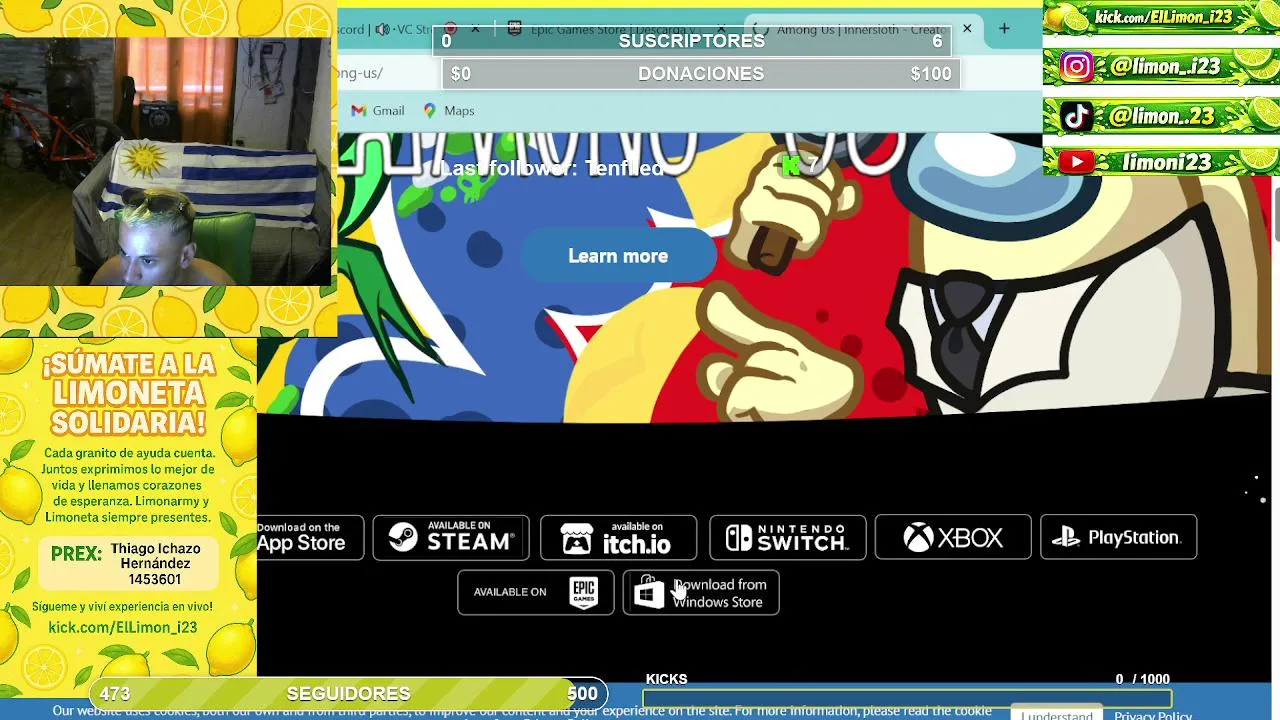Open the Gmail bookmark
This screenshot has width=1280, height=720.
coord(378,111)
